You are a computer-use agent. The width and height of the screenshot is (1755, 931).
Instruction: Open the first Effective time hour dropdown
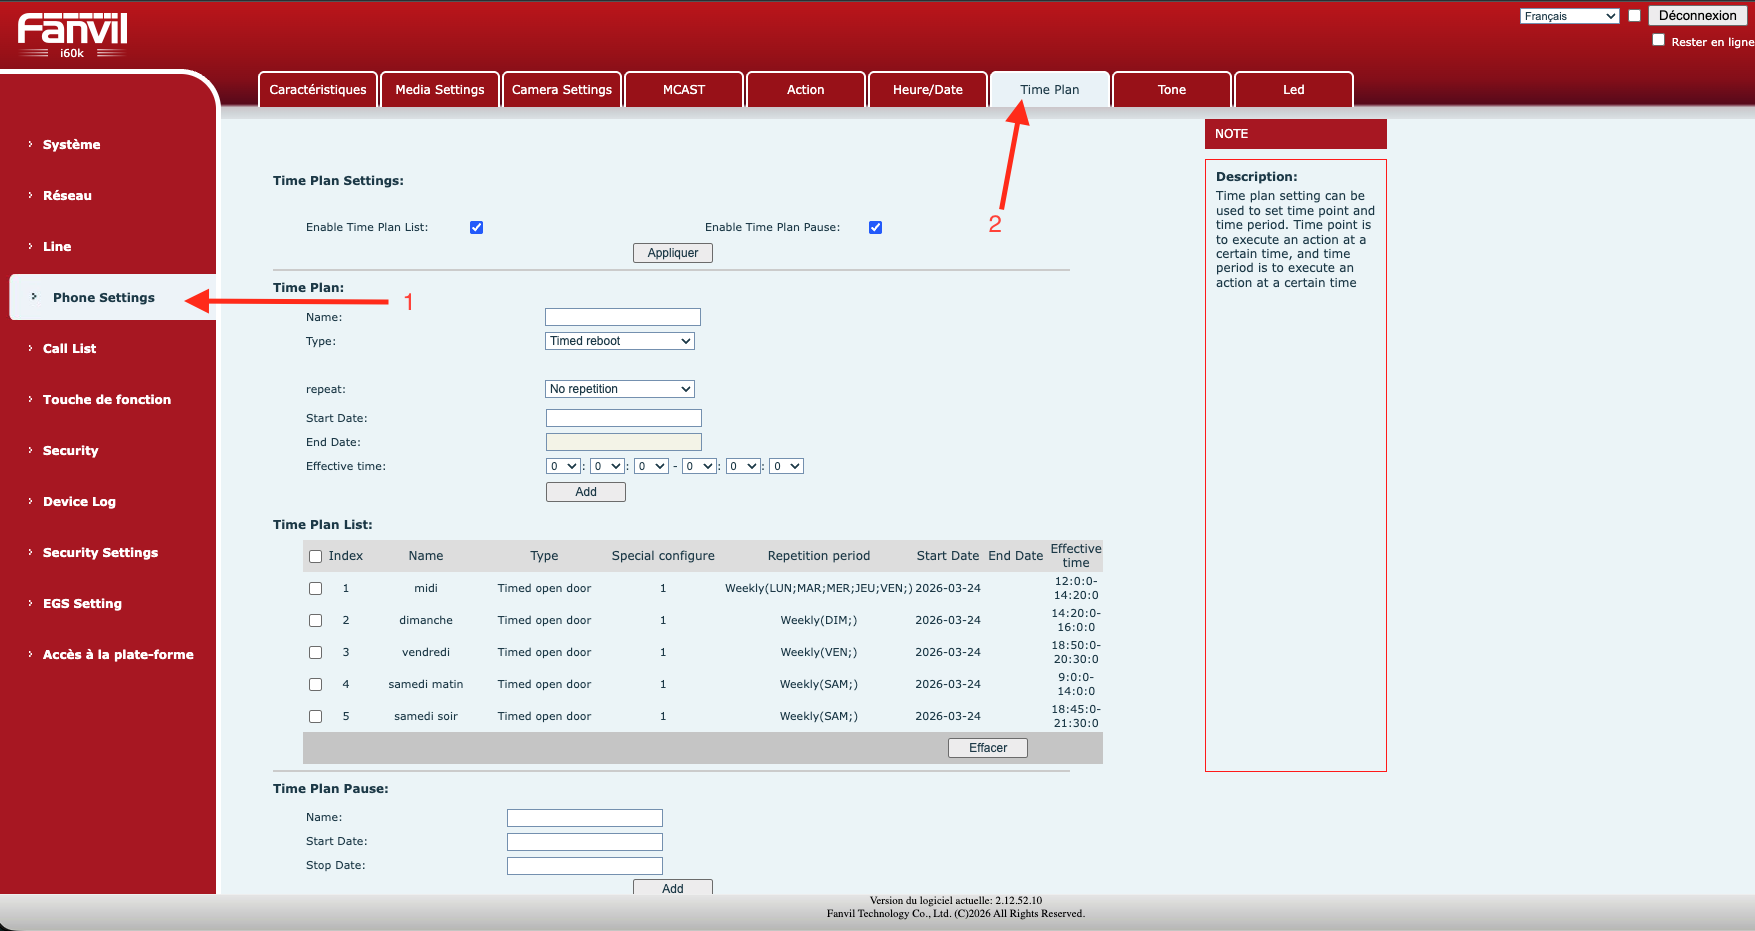[564, 467]
